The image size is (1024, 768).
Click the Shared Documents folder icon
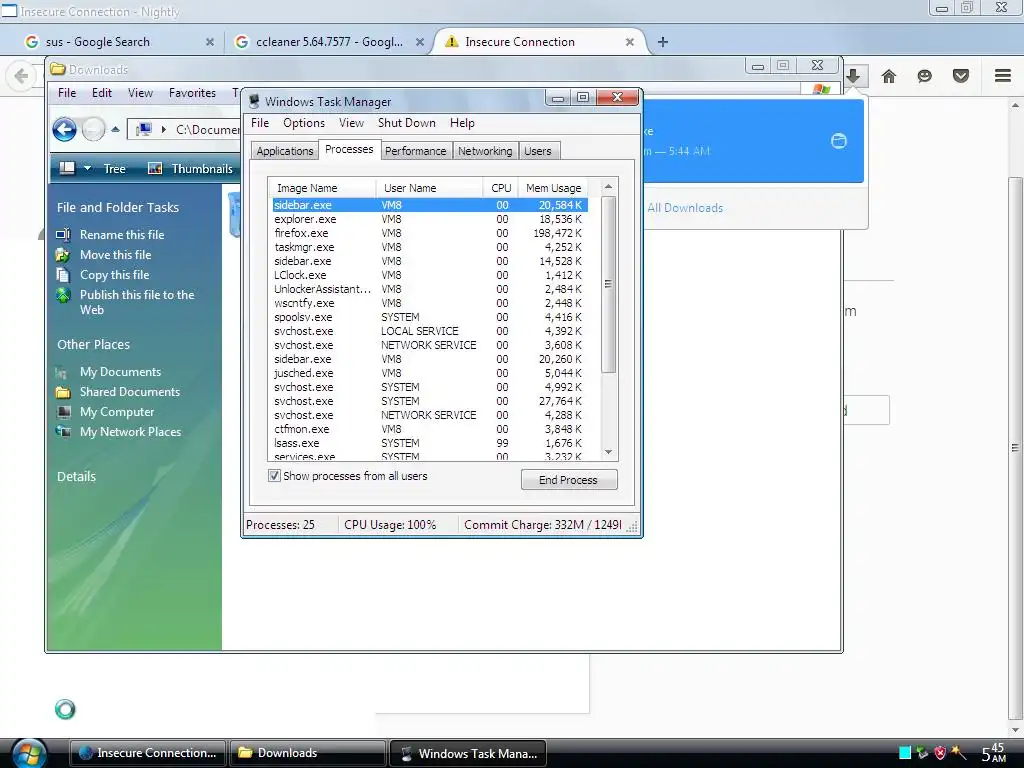point(63,392)
